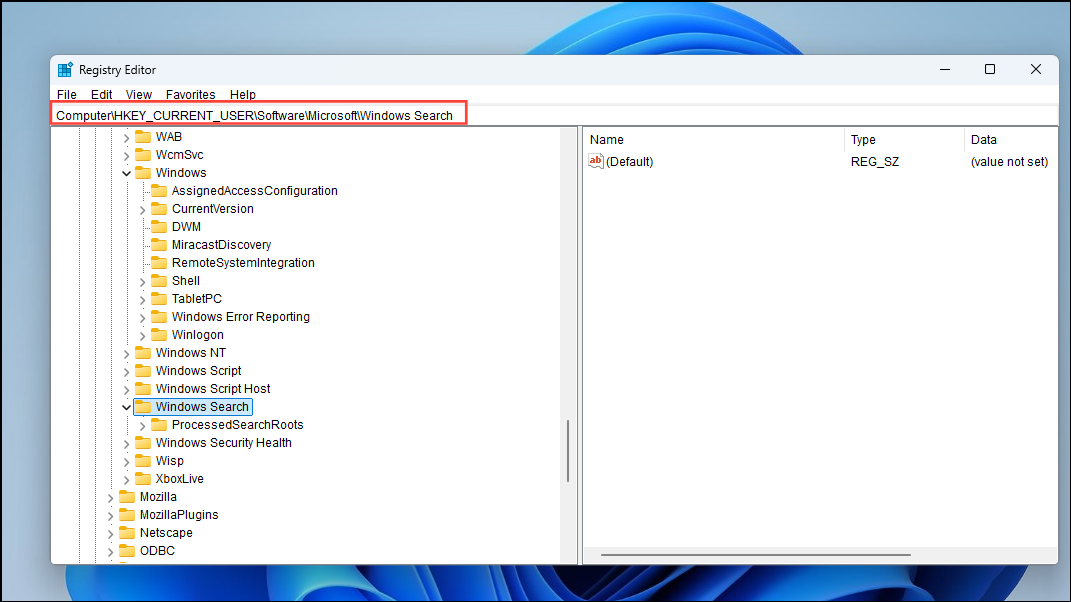Expand the WcmSvc key
This screenshot has height=602, width=1071.
(126, 156)
